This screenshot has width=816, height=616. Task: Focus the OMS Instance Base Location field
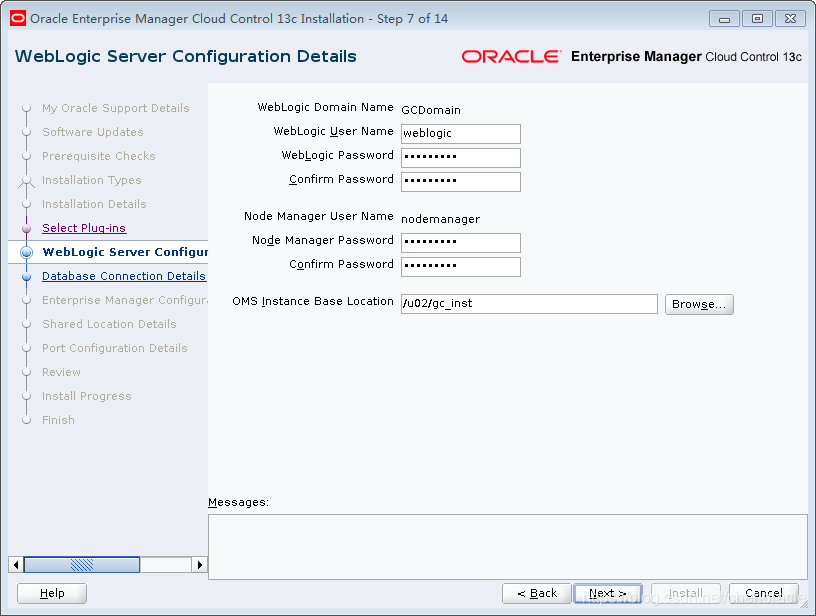click(x=529, y=304)
